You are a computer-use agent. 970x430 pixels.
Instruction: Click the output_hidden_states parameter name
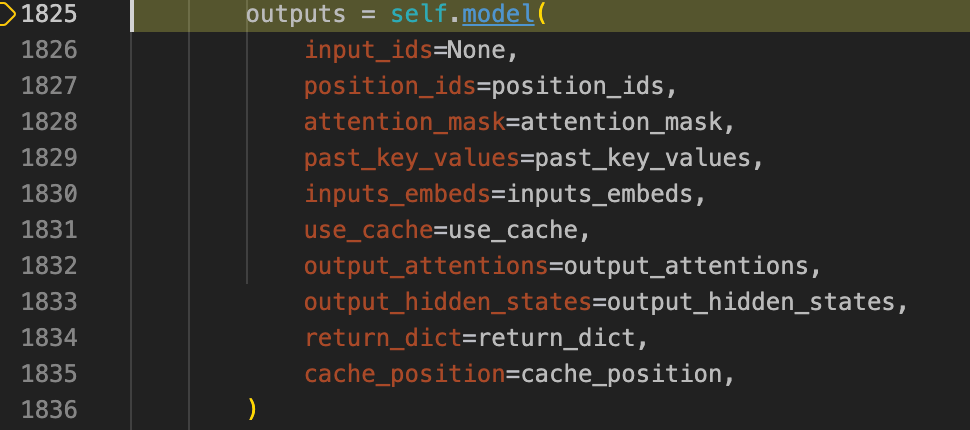(448, 302)
